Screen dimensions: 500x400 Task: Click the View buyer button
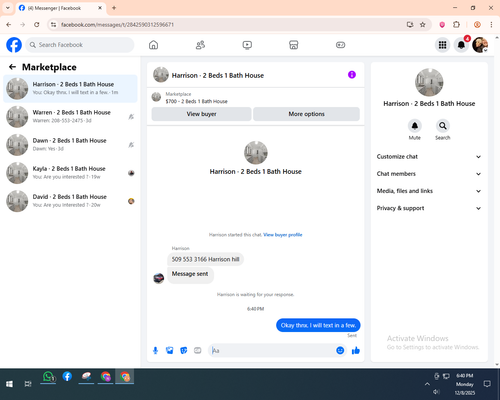[x=201, y=114]
